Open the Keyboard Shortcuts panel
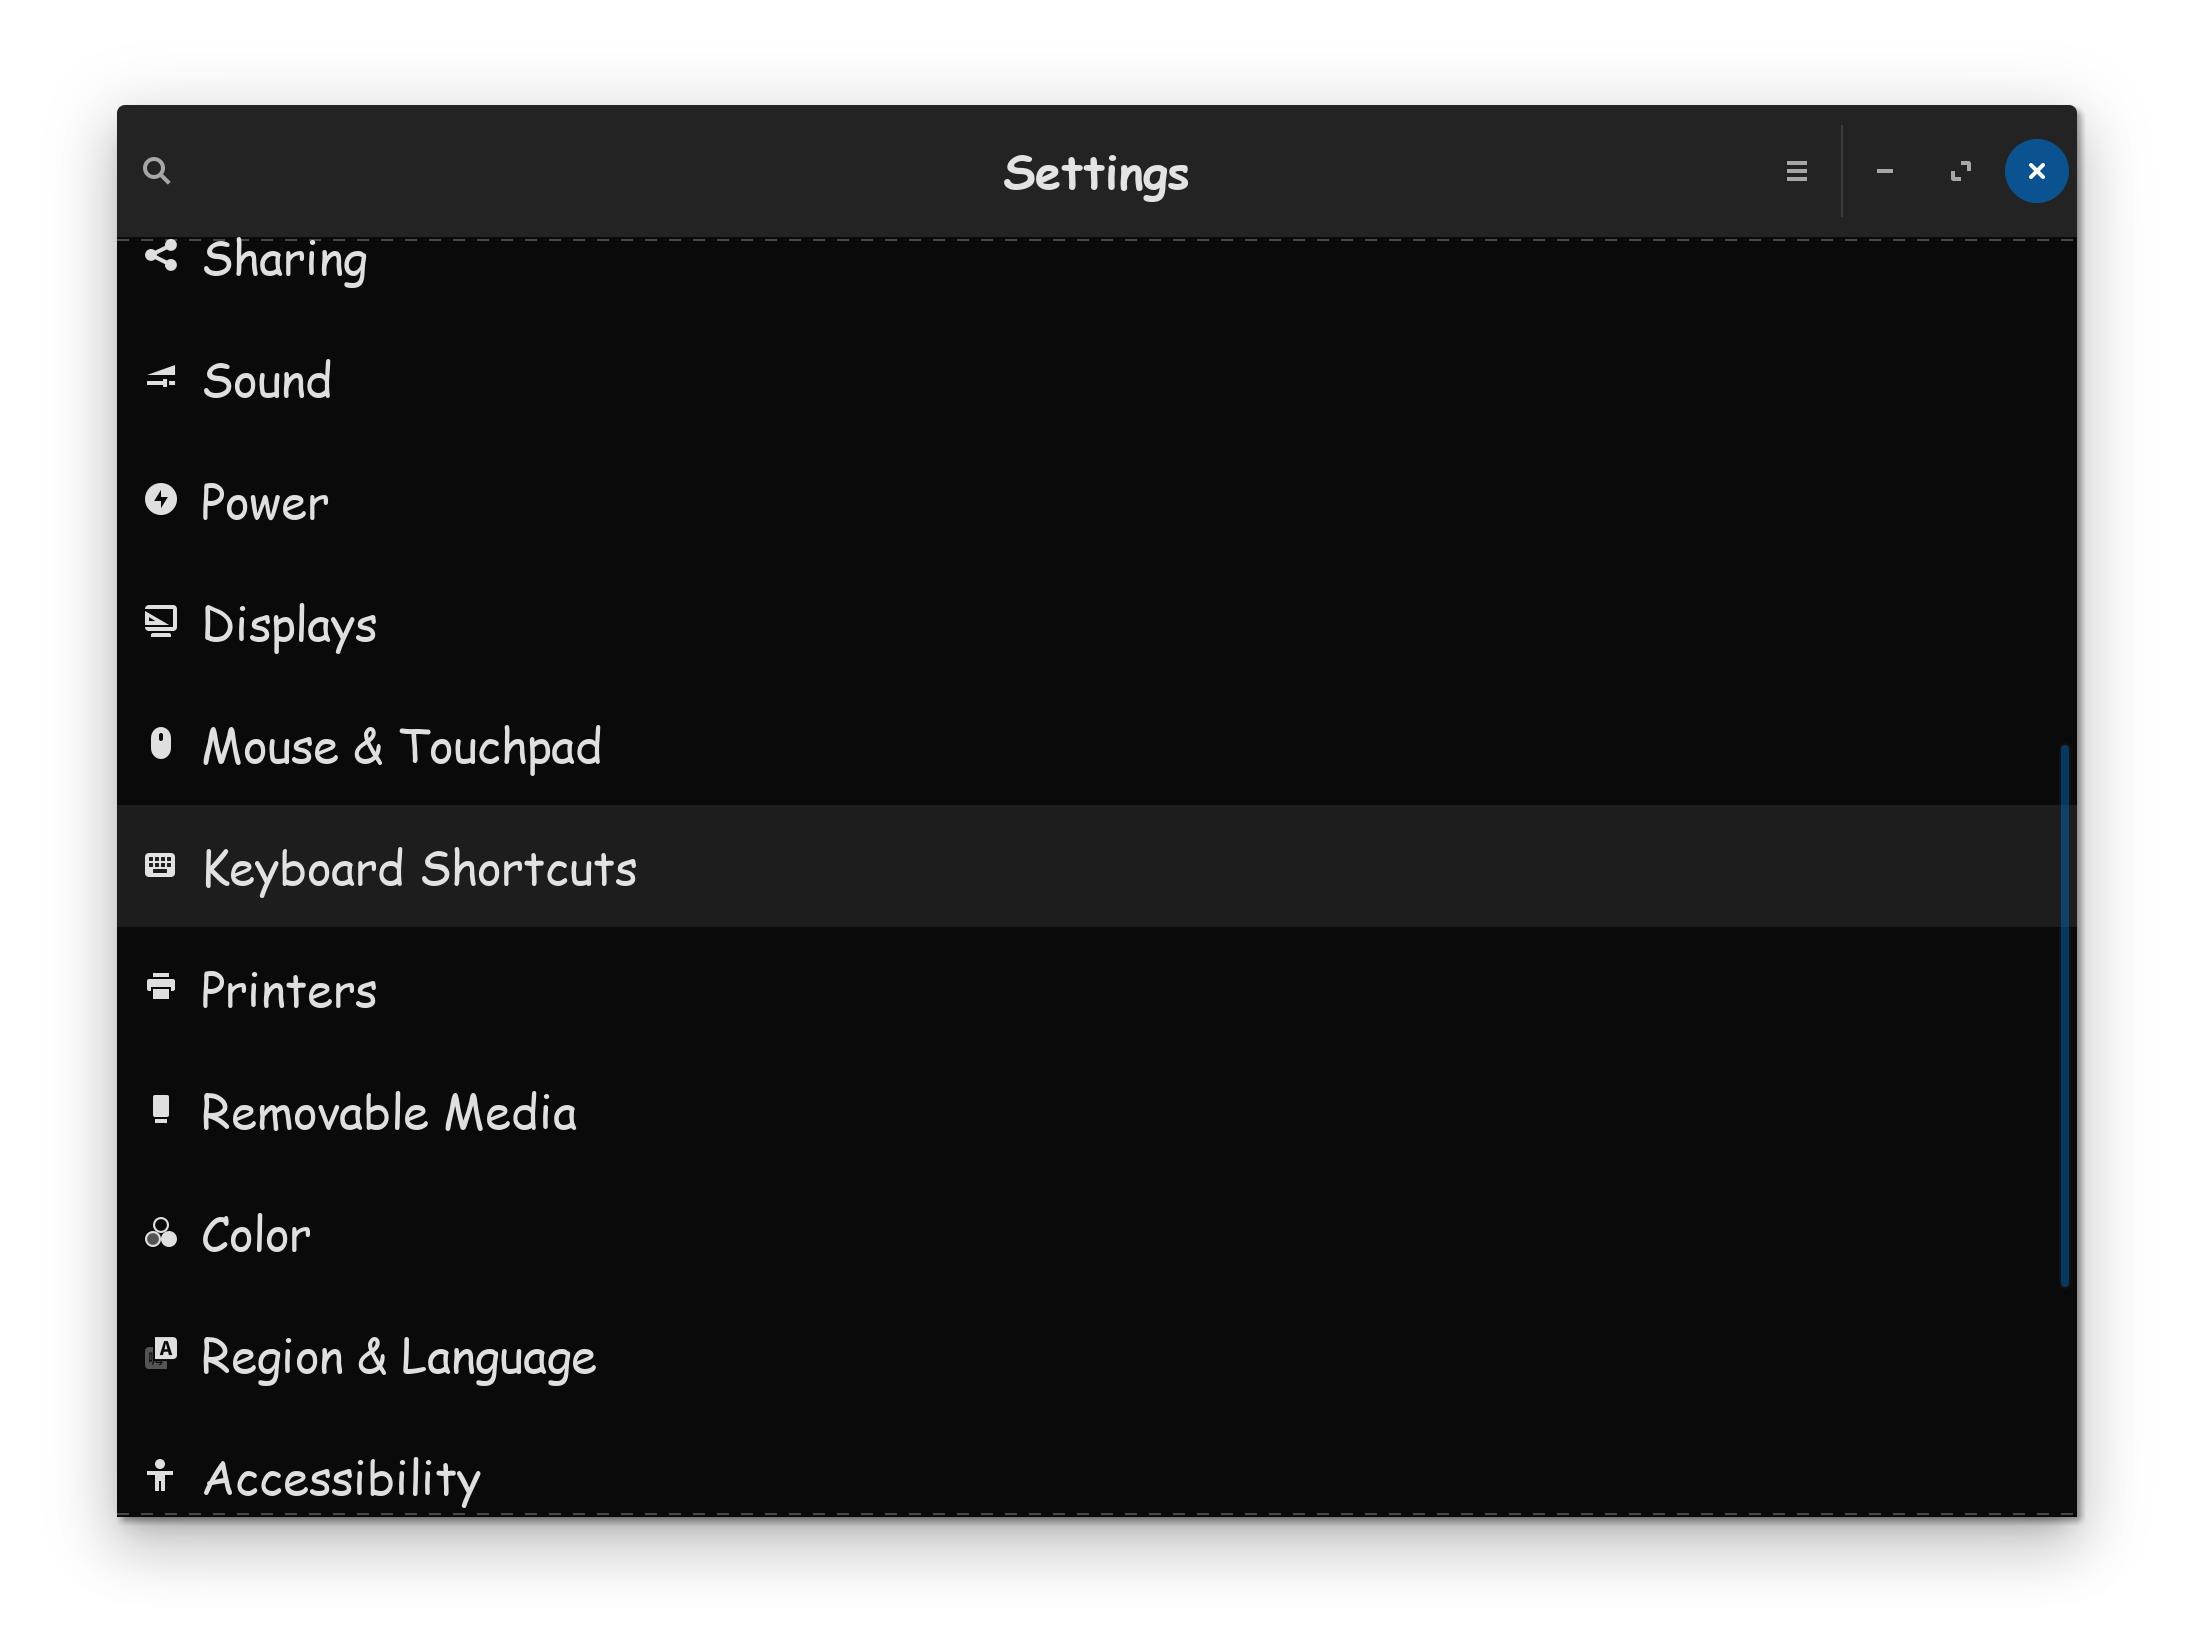2198x1650 pixels. click(420, 867)
